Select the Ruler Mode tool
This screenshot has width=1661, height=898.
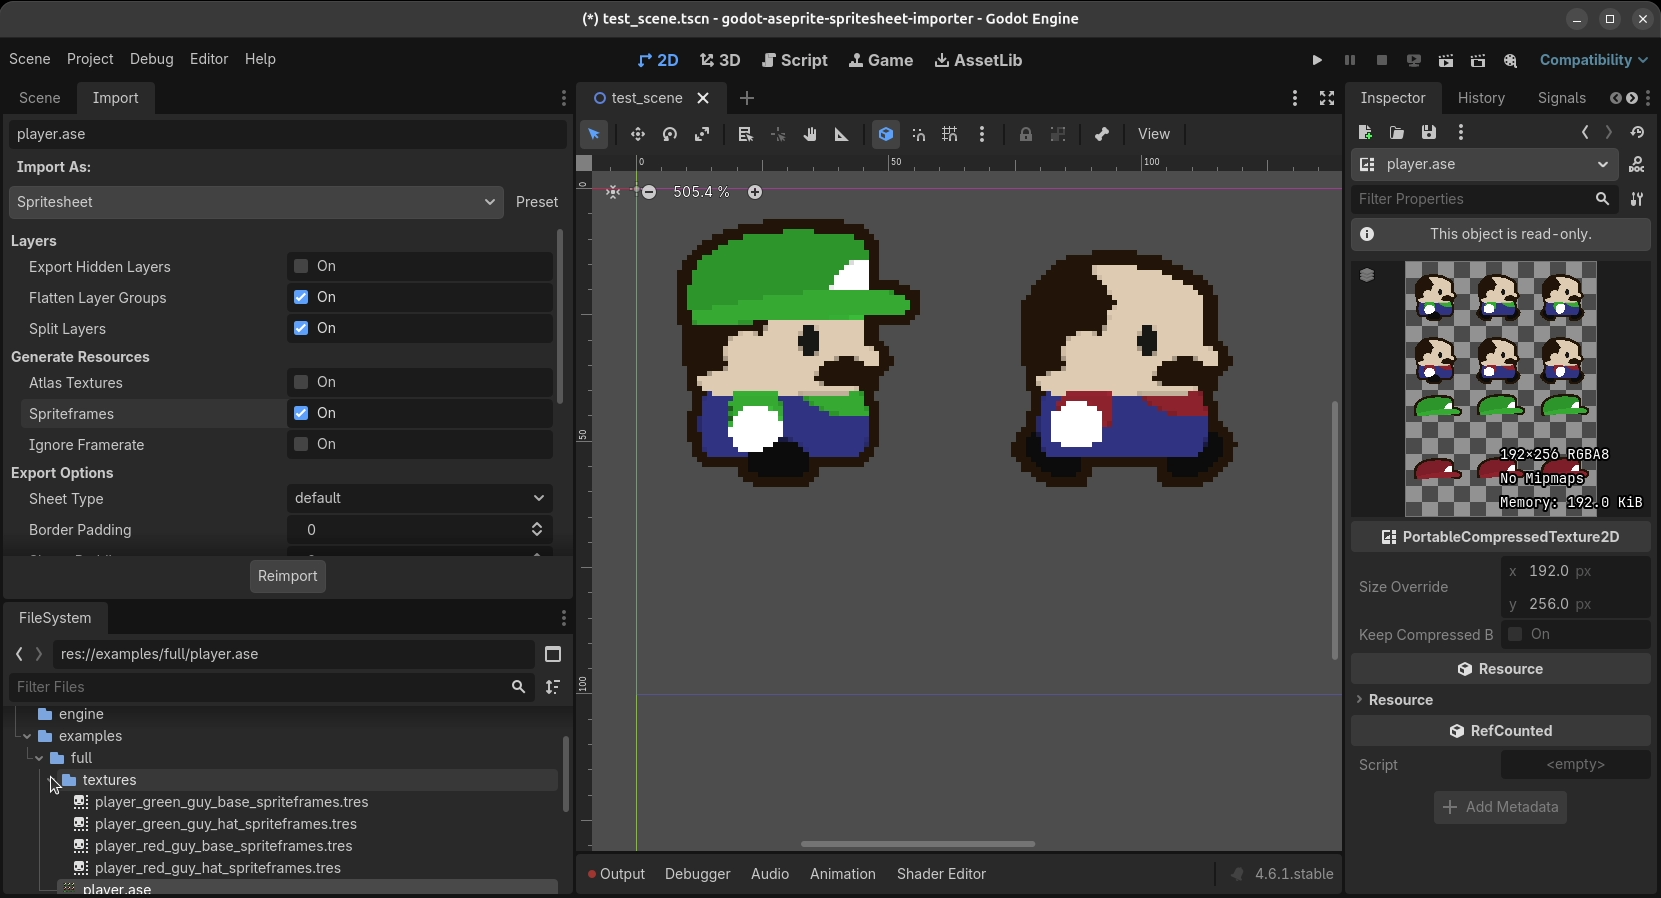tap(842, 134)
